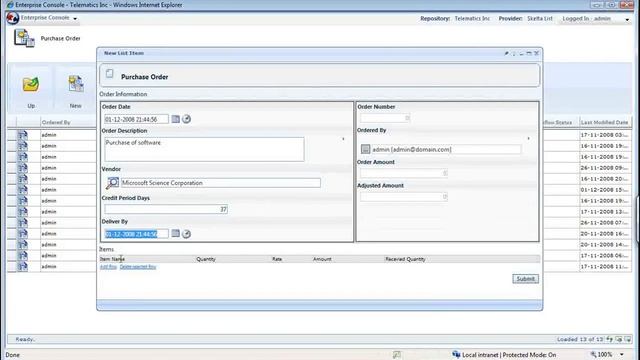Image resolution: width=640 pixels, height=360 pixels.
Task: Click the Loaded 13 of 13 status text
Action: tap(580, 339)
